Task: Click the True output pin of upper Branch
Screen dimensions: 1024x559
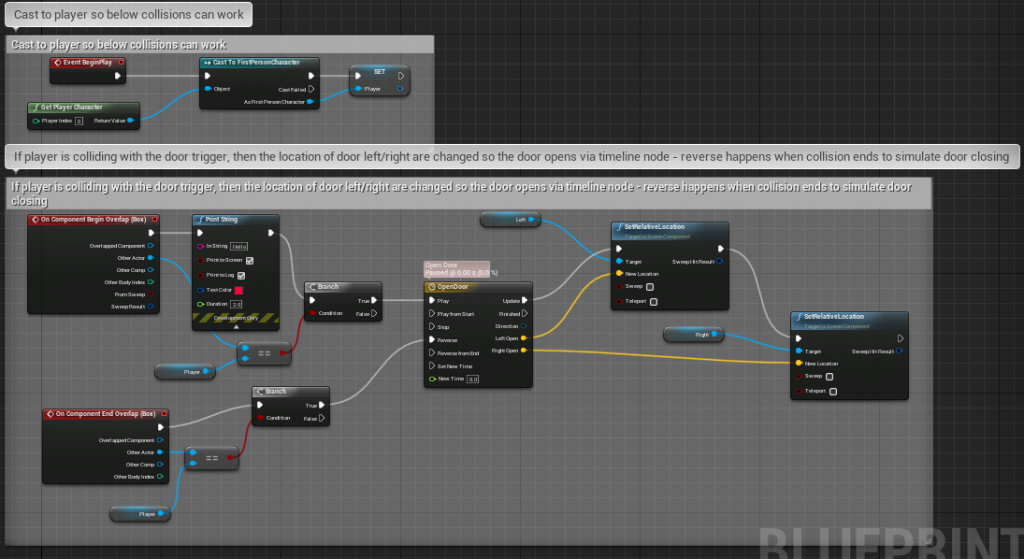Action: [376, 299]
